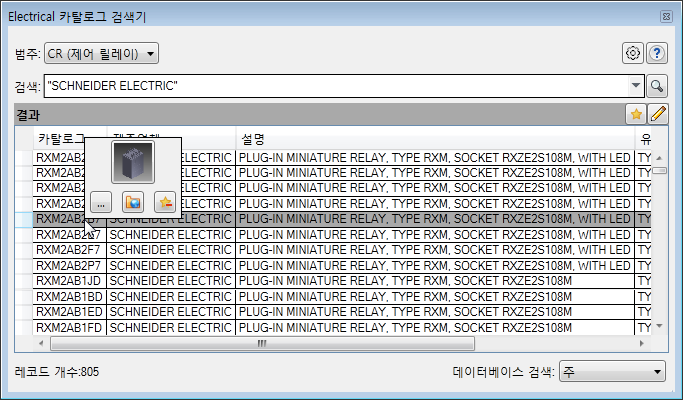Expand search history dropdown arrow
This screenshot has width=683, height=400.
click(636, 86)
